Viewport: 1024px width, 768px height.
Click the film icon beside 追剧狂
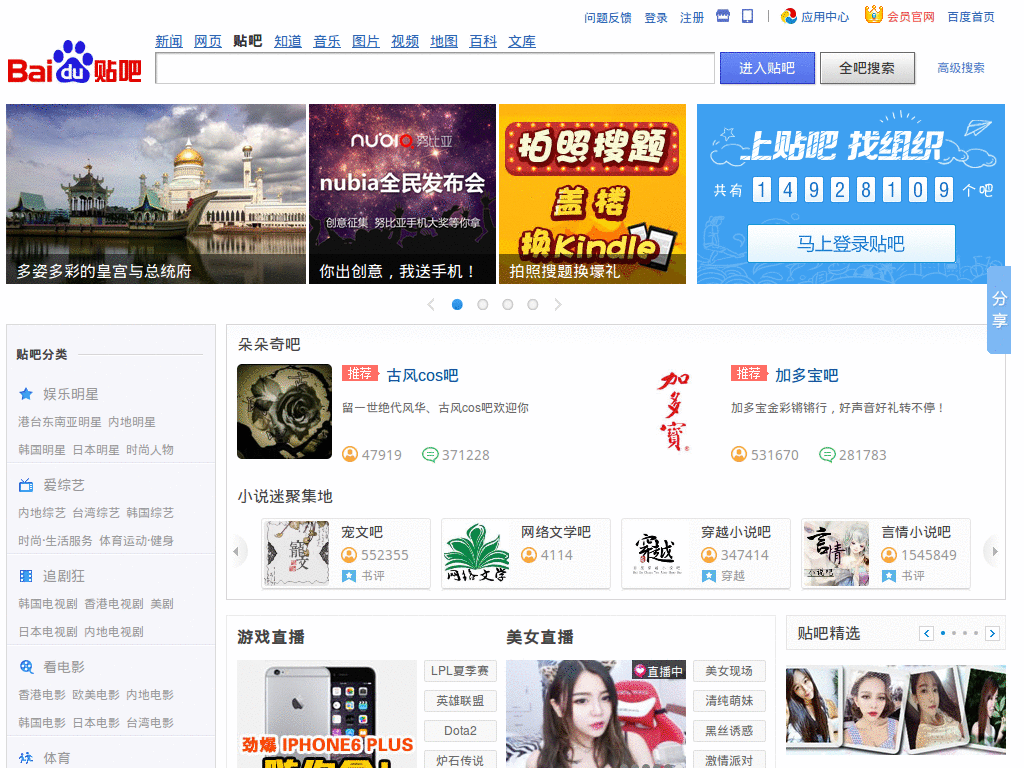pos(26,576)
